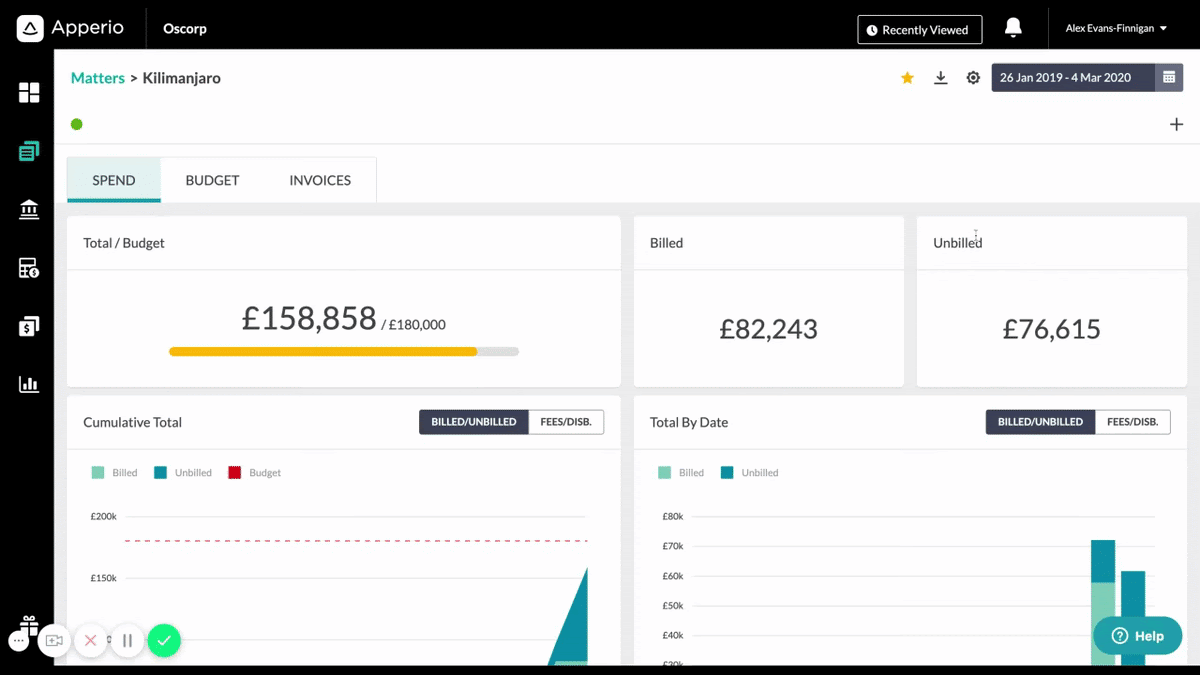Click the £76,615 unbilled amount
1200x675 pixels.
point(1052,329)
